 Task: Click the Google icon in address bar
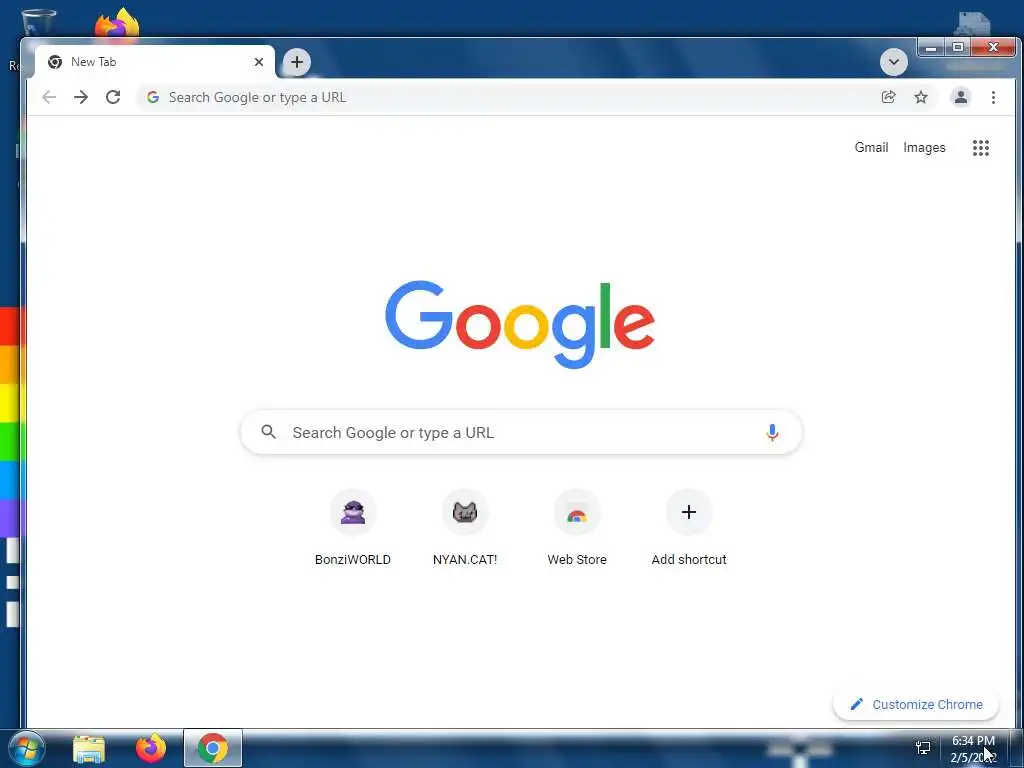pos(153,97)
